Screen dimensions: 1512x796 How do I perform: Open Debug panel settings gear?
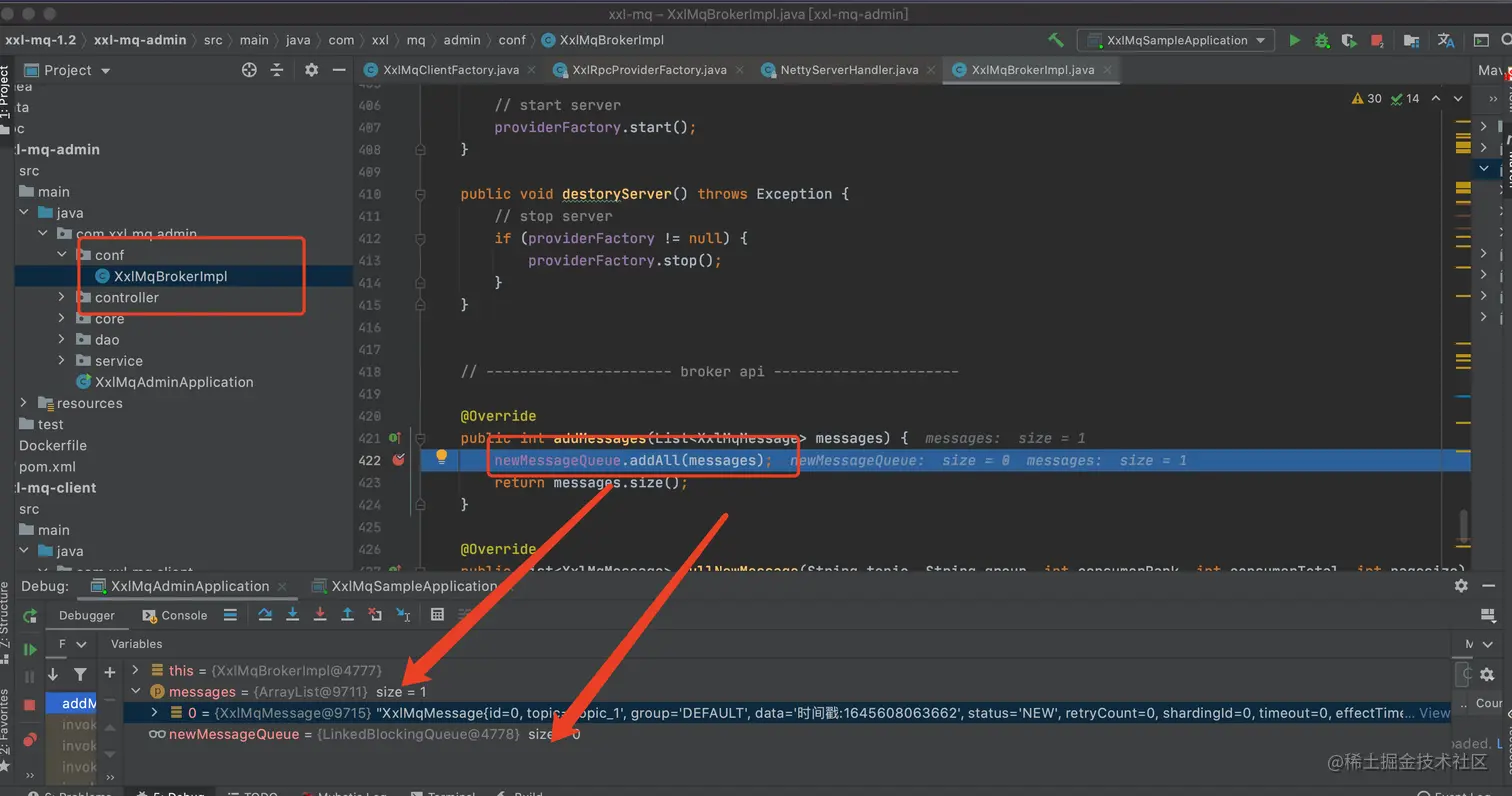[1461, 586]
